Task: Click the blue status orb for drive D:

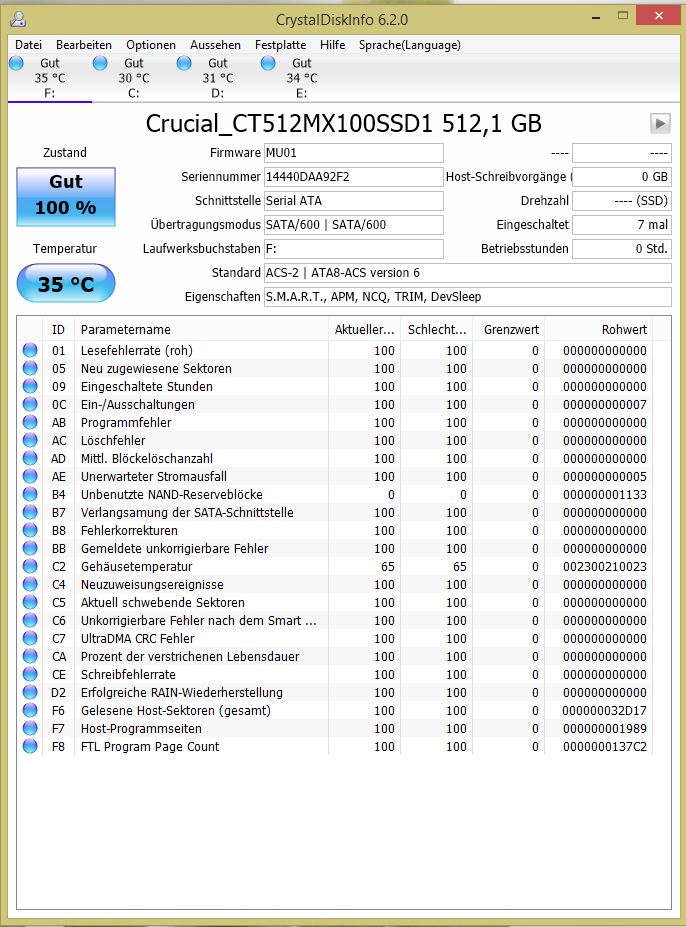Action: click(185, 63)
